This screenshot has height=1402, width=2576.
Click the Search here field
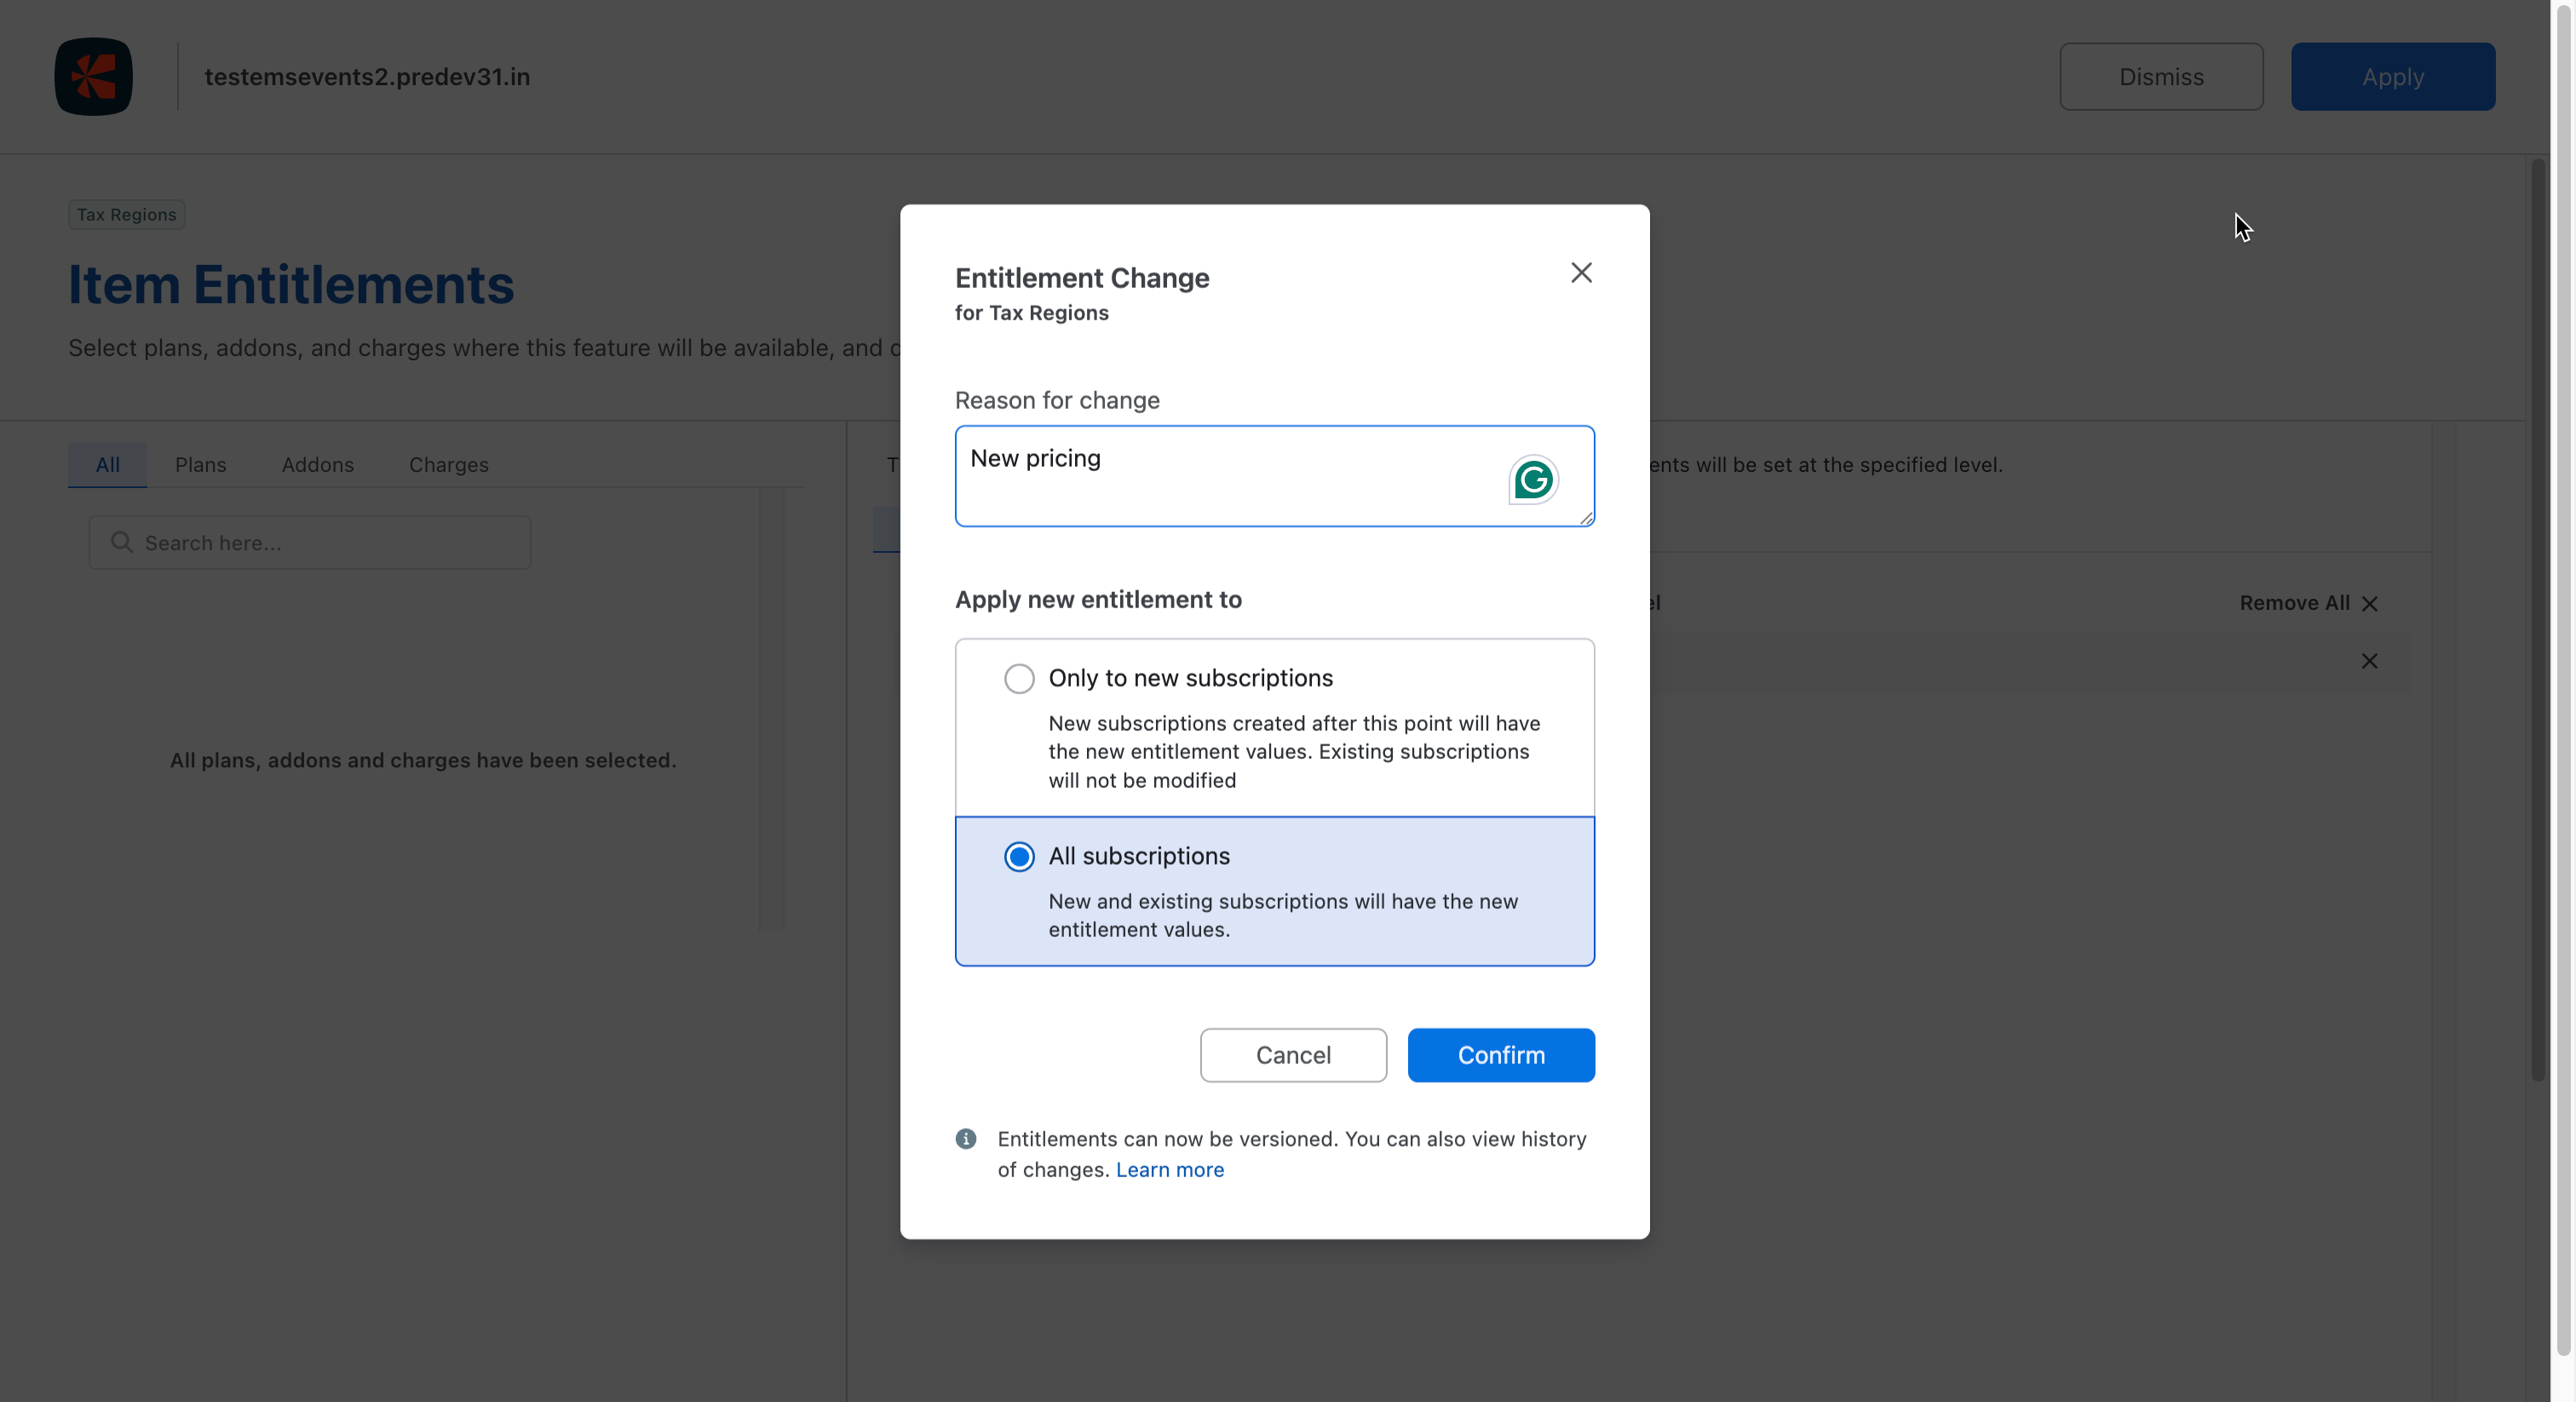click(330, 543)
